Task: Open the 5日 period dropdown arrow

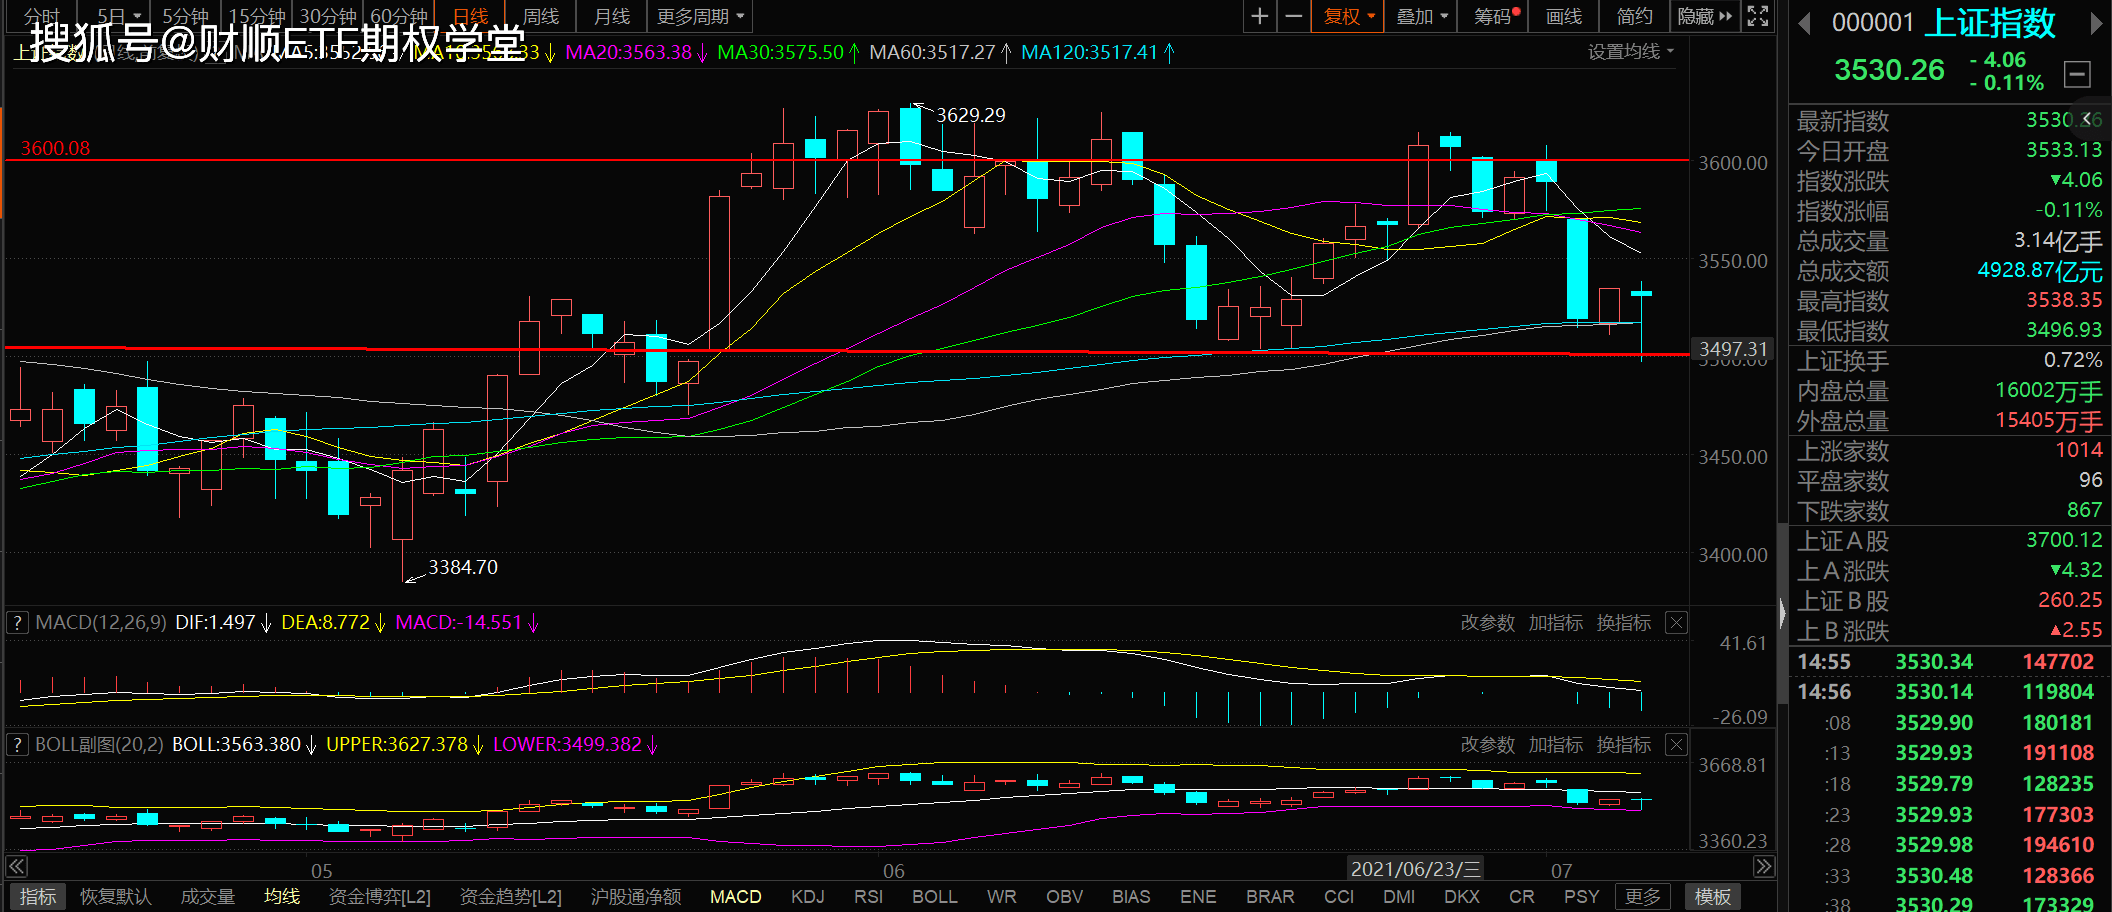Action: pos(137,16)
